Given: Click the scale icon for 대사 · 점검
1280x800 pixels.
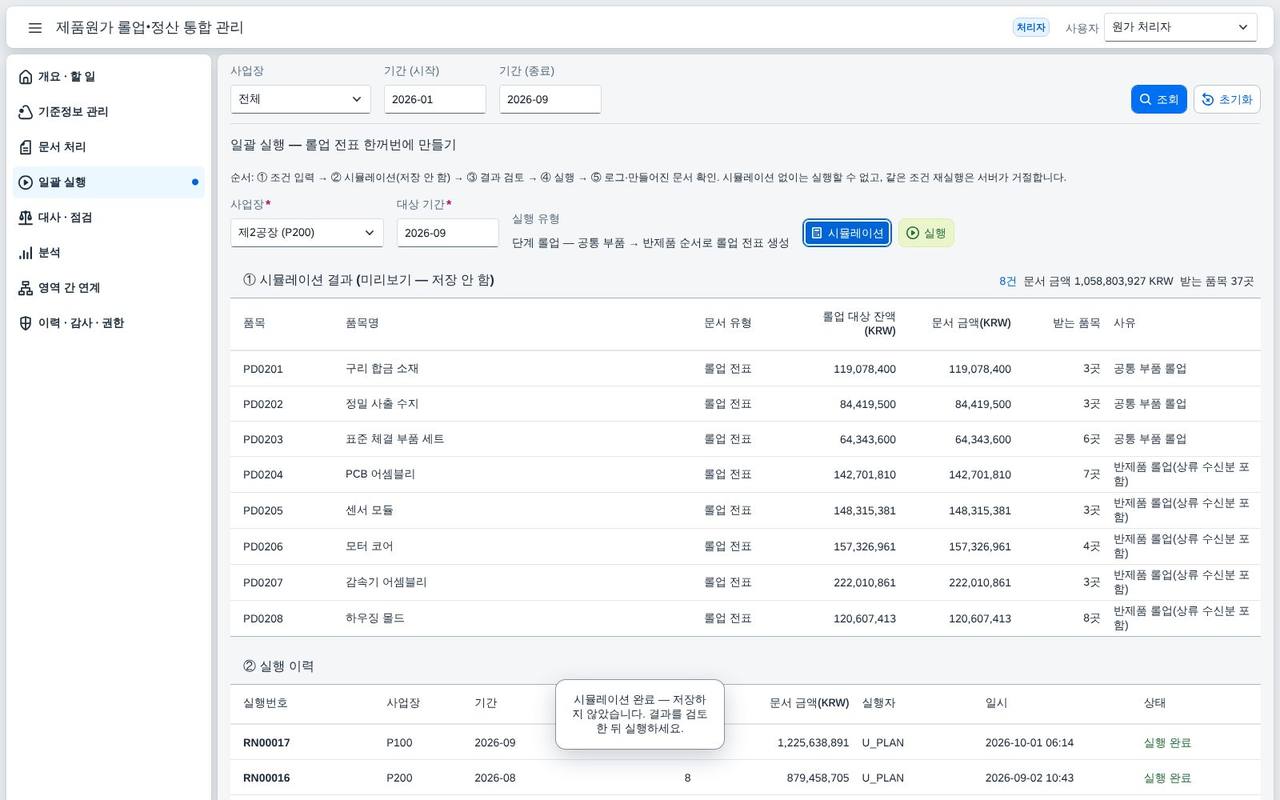Looking at the screenshot, I should (26, 217).
